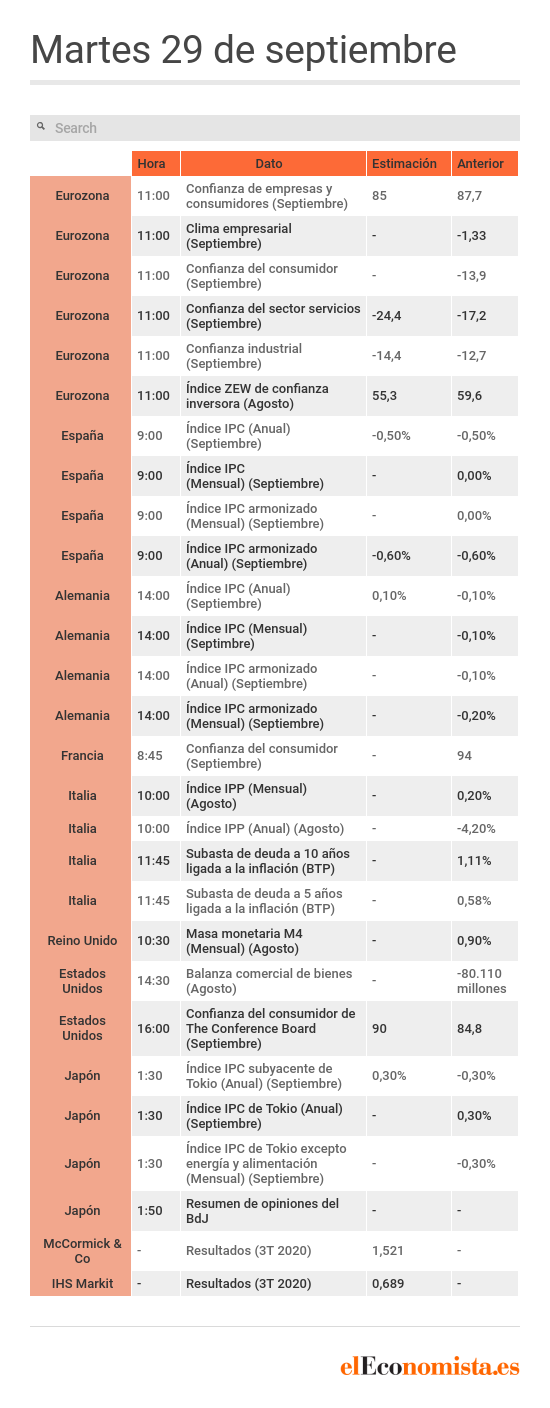Click the Clima empresarial (Septiembre) entry
The height and width of the screenshot is (1408, 550).
coord(239,236)
